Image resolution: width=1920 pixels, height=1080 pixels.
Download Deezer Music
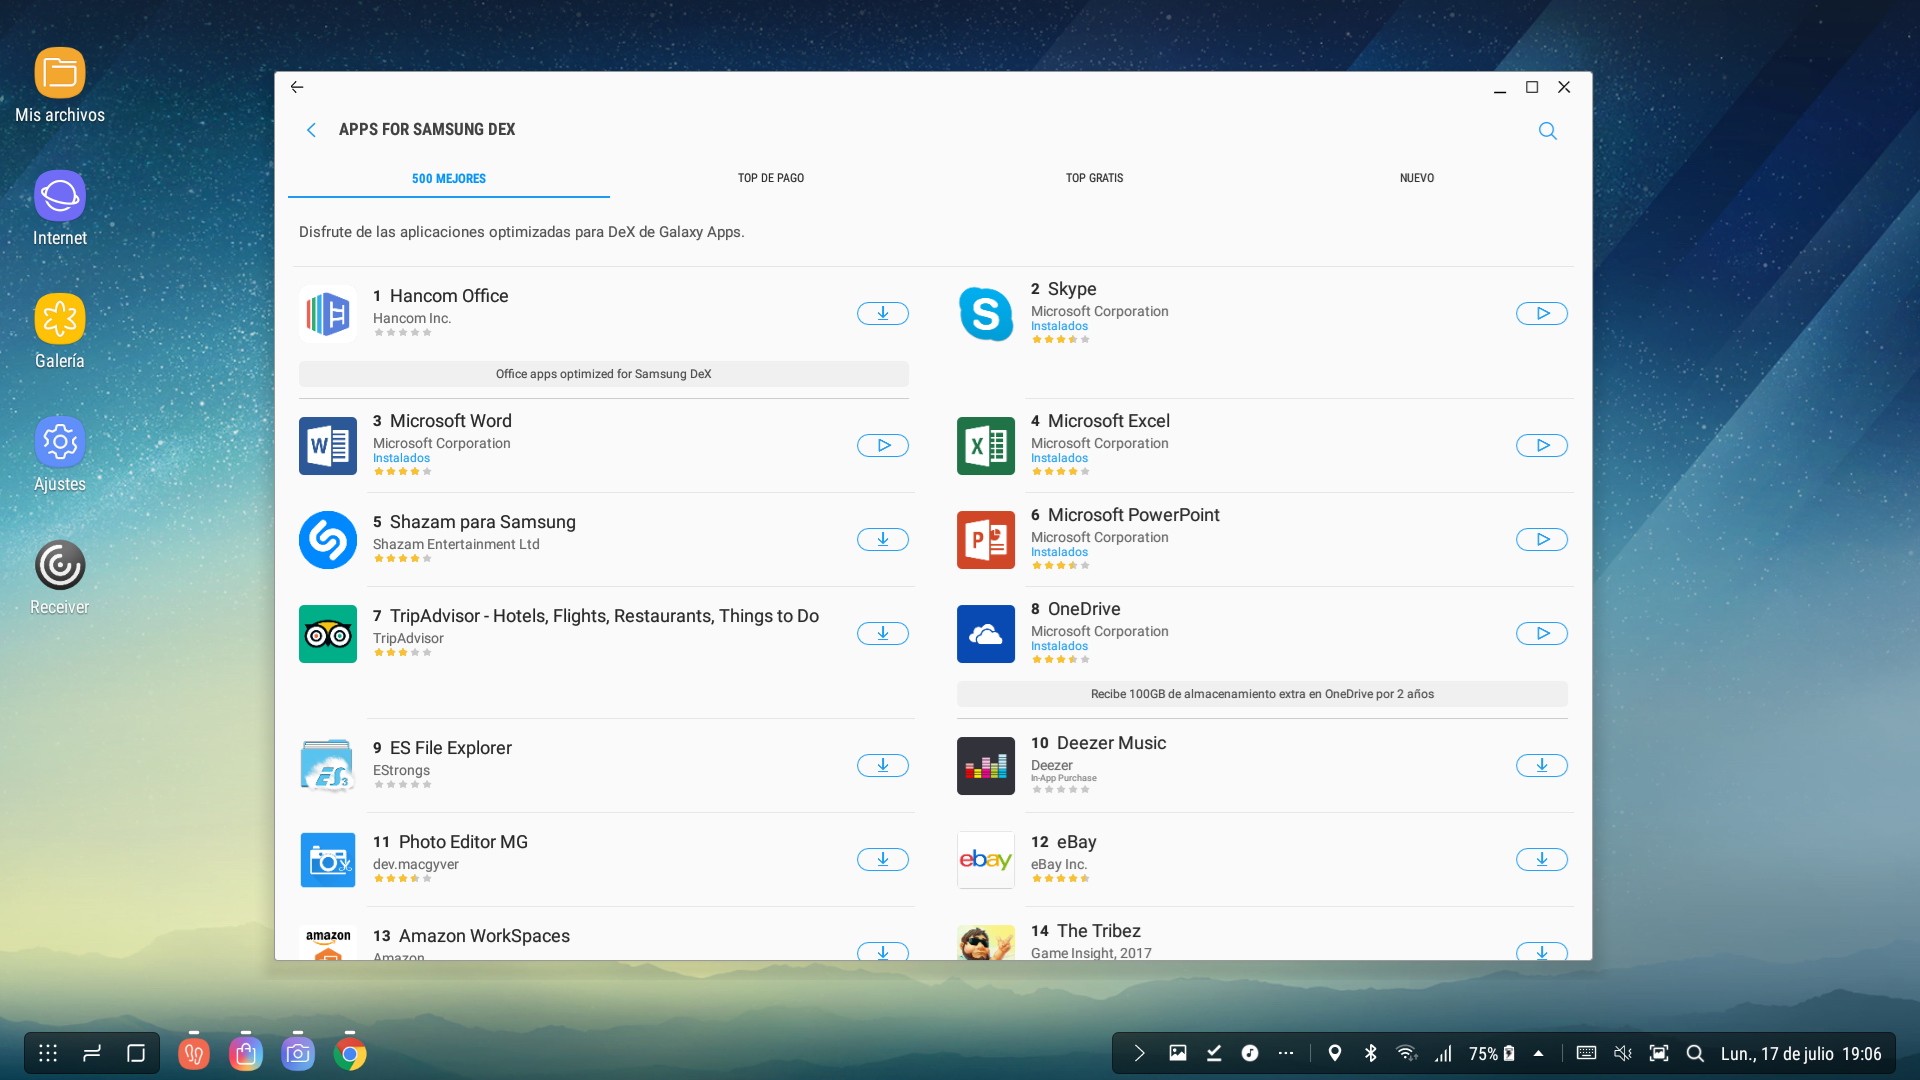(1542, 766)
